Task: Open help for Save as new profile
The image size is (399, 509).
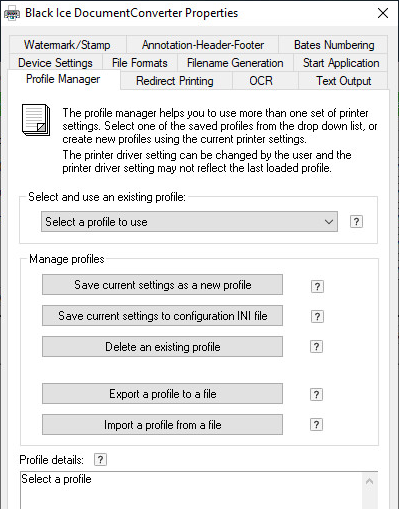Action: (317, 286)
